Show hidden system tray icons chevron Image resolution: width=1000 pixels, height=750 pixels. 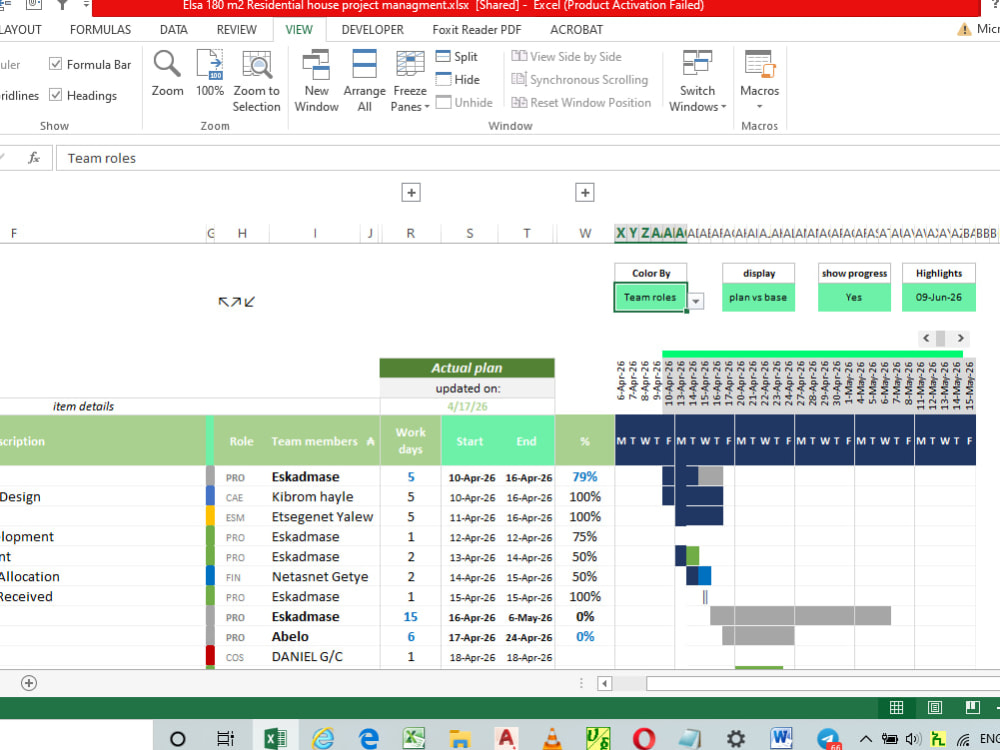click(865, 739)
